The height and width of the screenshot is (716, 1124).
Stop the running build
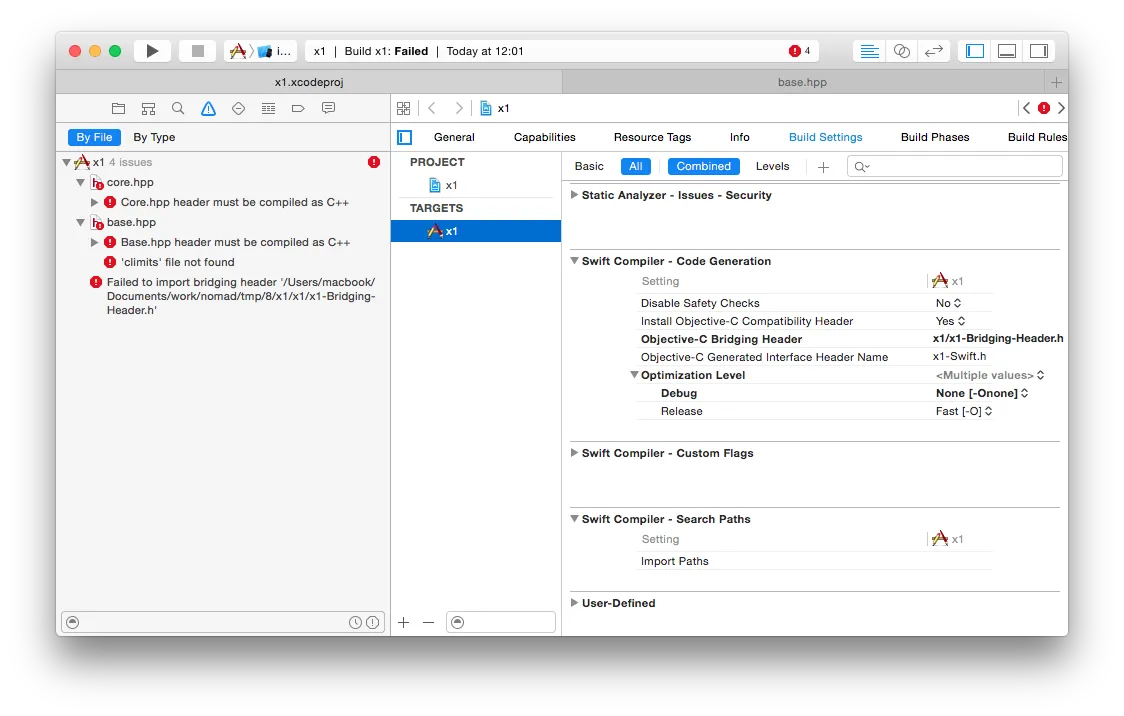pyautogui.click(x=198, y=51)
